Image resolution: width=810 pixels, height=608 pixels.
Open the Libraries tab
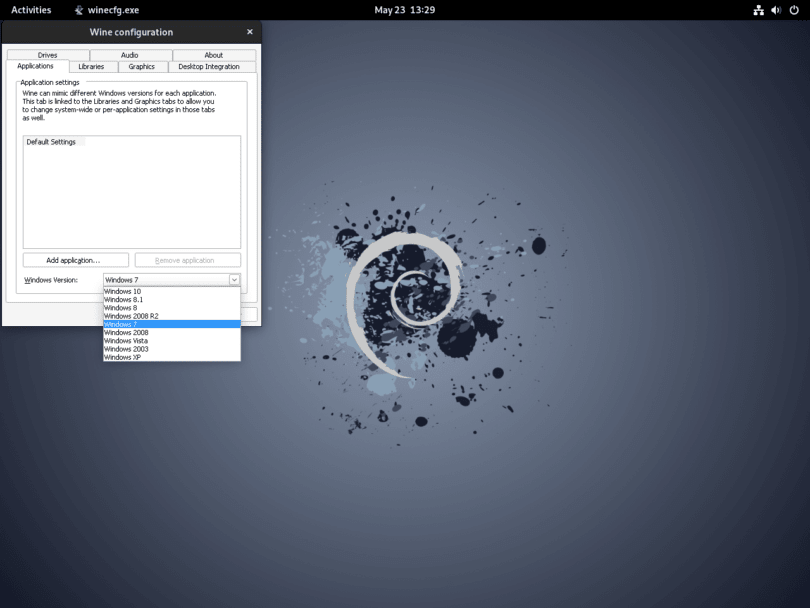(91, 67)
